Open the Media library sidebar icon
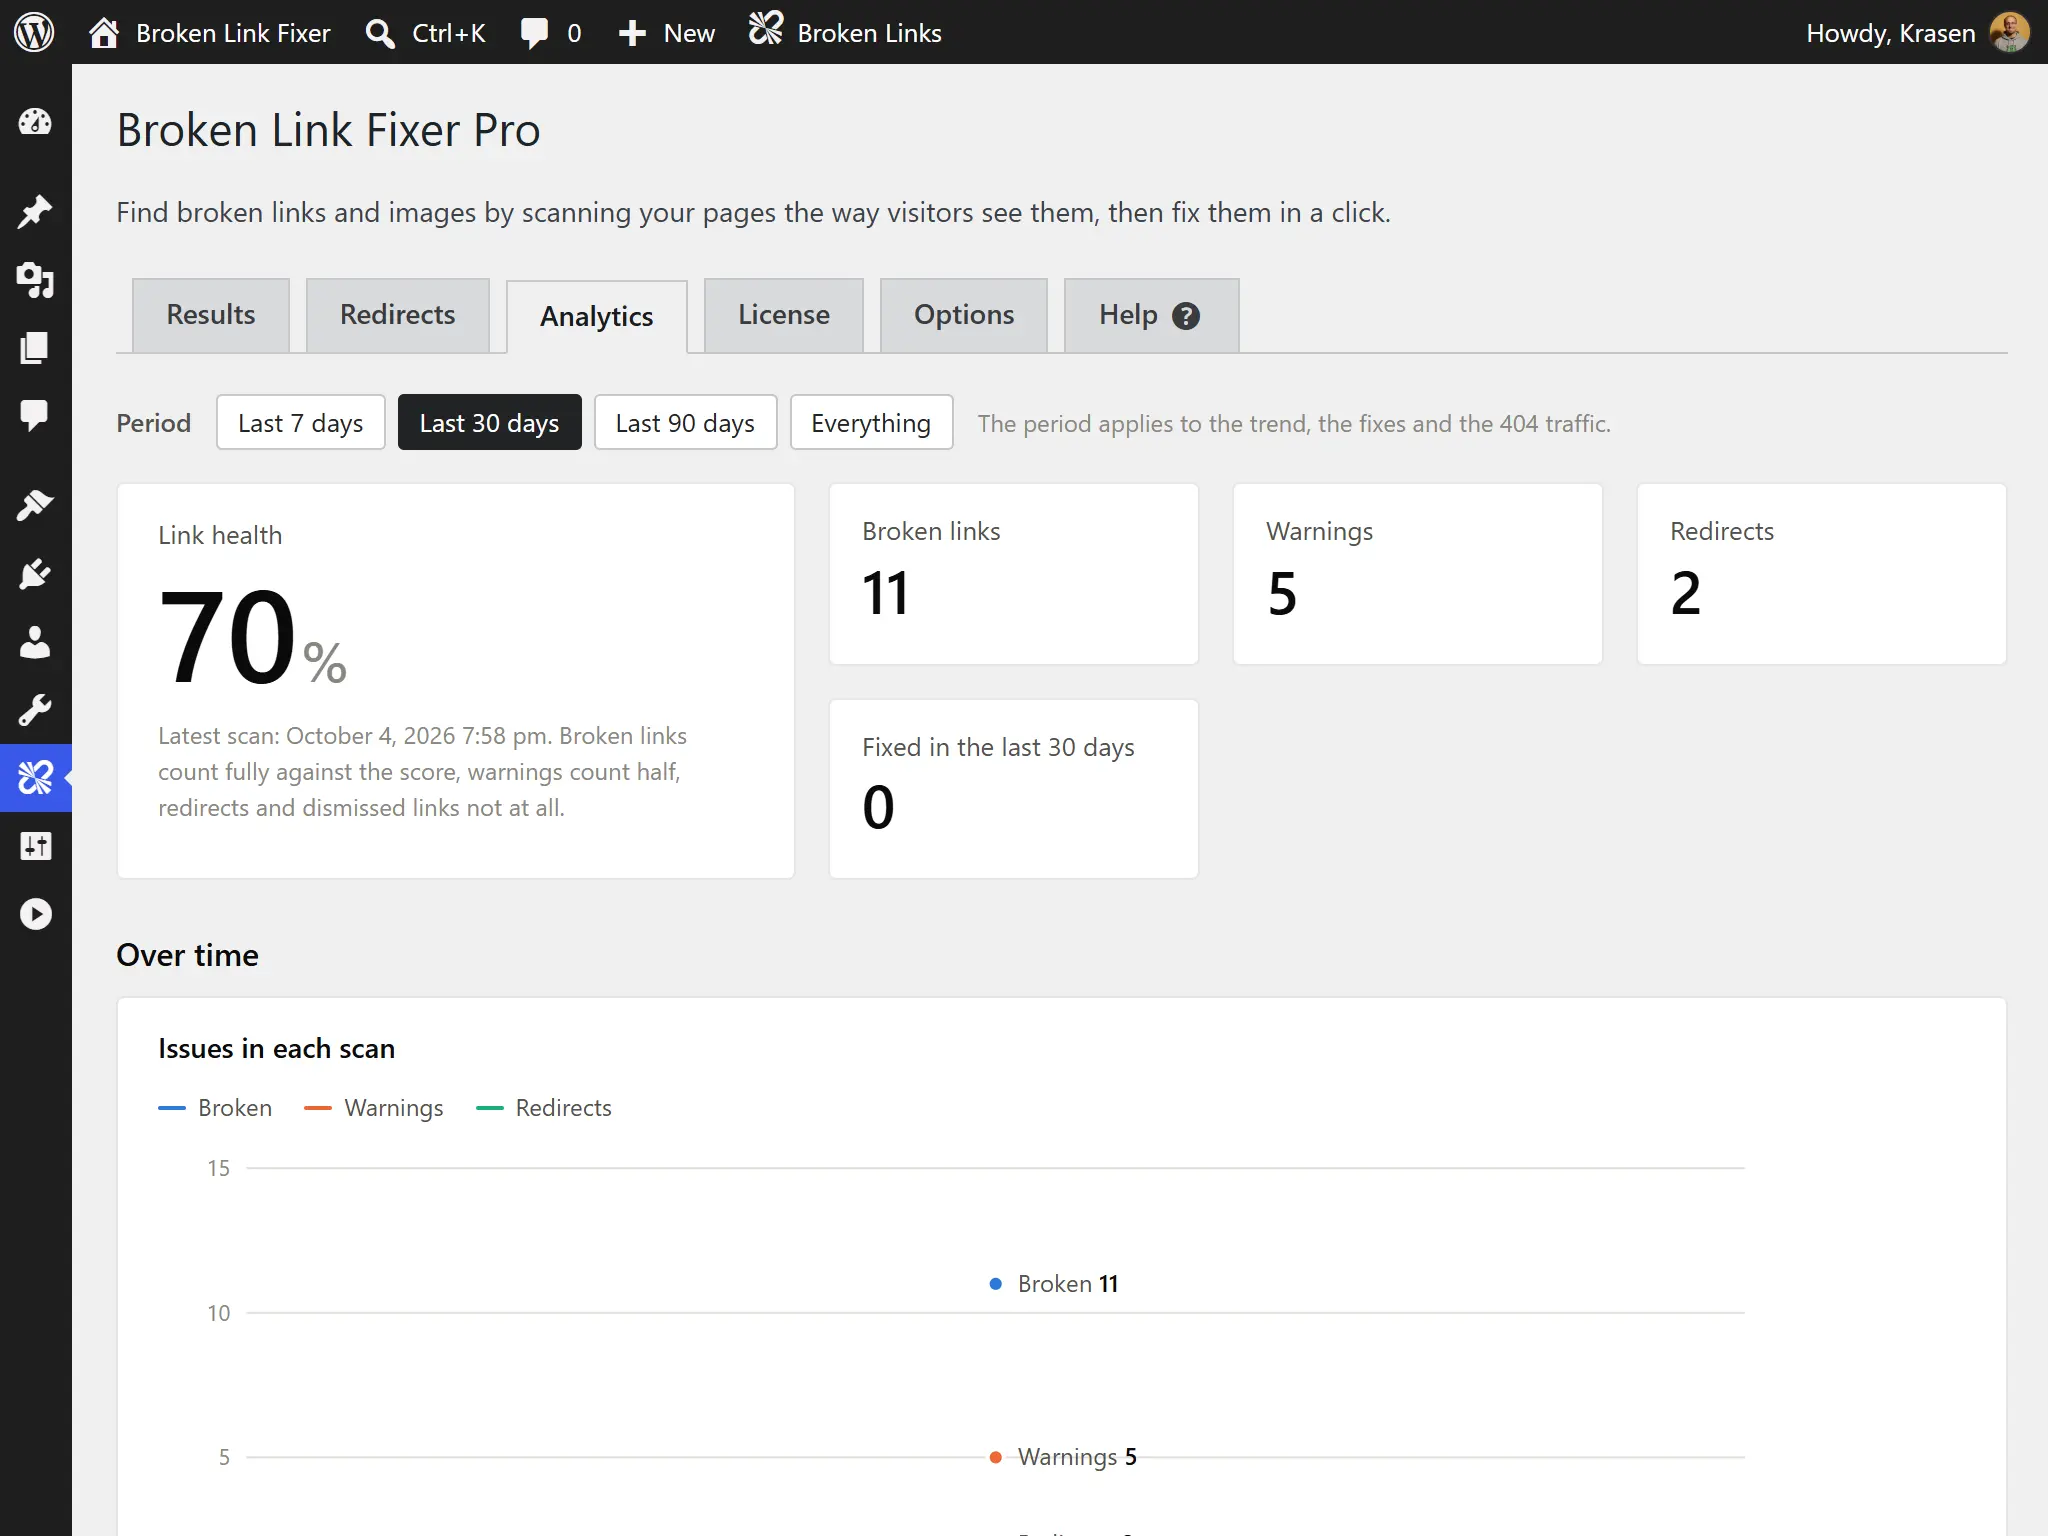Viewport: 2048px width, 1536px height. point(35,280)
